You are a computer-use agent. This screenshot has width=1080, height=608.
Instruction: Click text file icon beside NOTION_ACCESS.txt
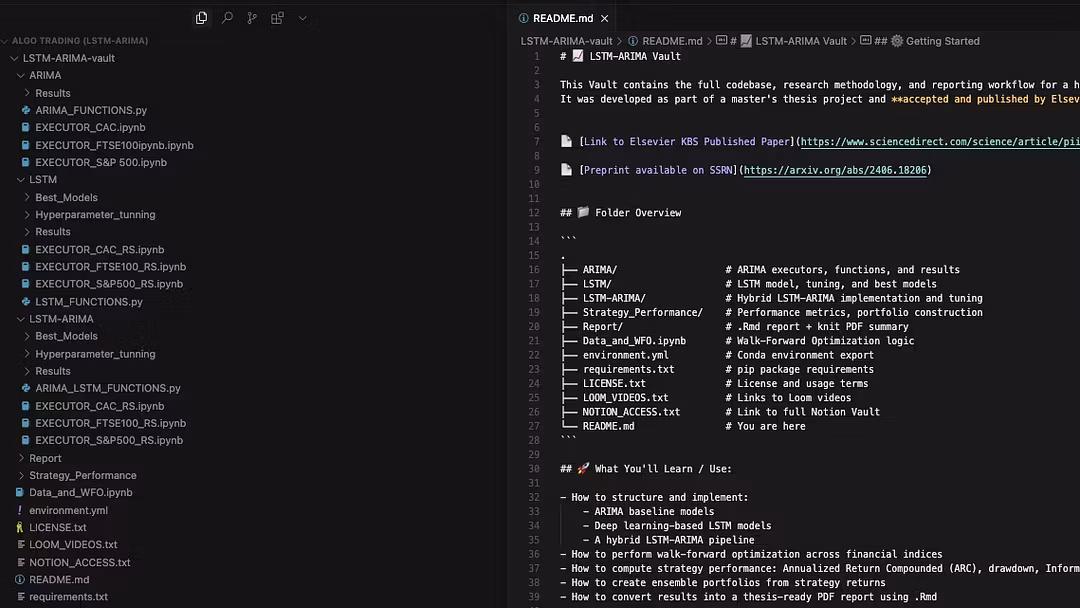[21, 563]
